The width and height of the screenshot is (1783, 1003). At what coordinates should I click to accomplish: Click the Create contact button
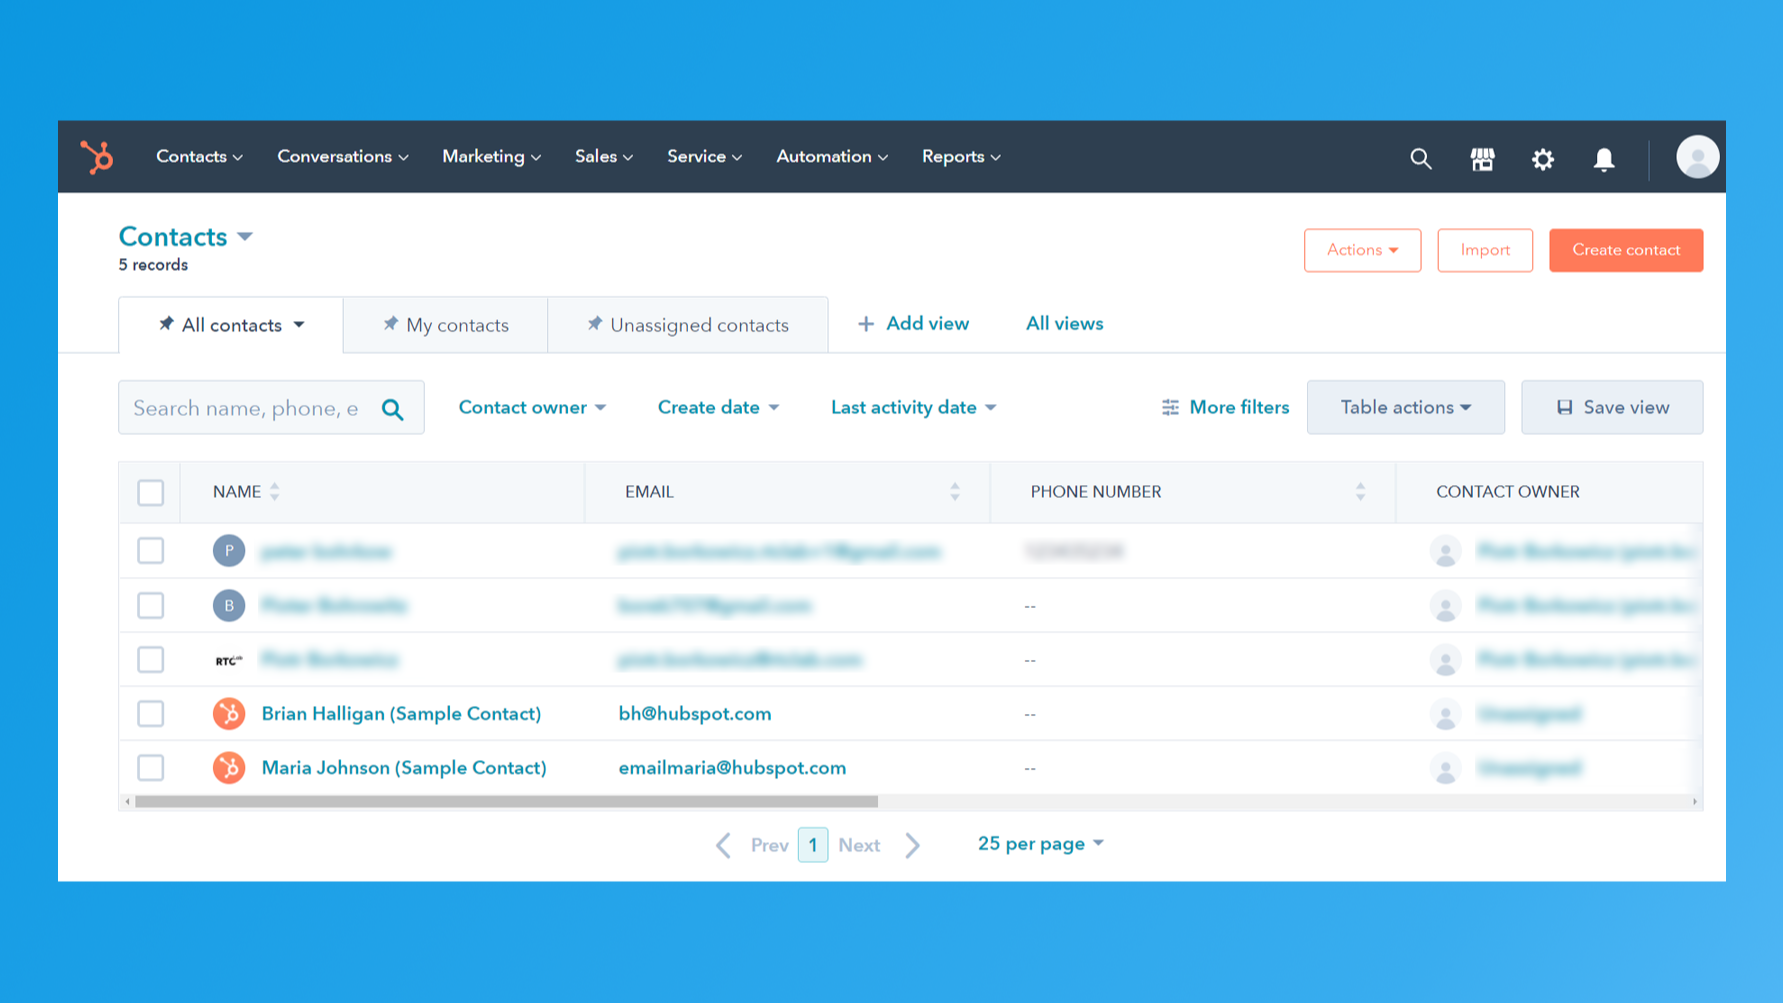pyautogui.click(x=1626, y=250)
